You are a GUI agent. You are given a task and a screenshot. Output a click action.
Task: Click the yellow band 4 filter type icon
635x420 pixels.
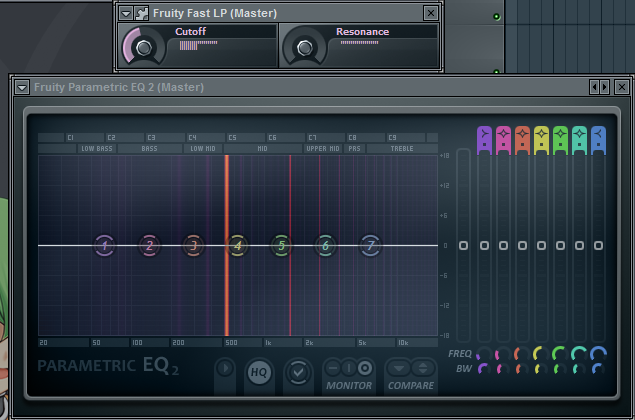point(541,139)
